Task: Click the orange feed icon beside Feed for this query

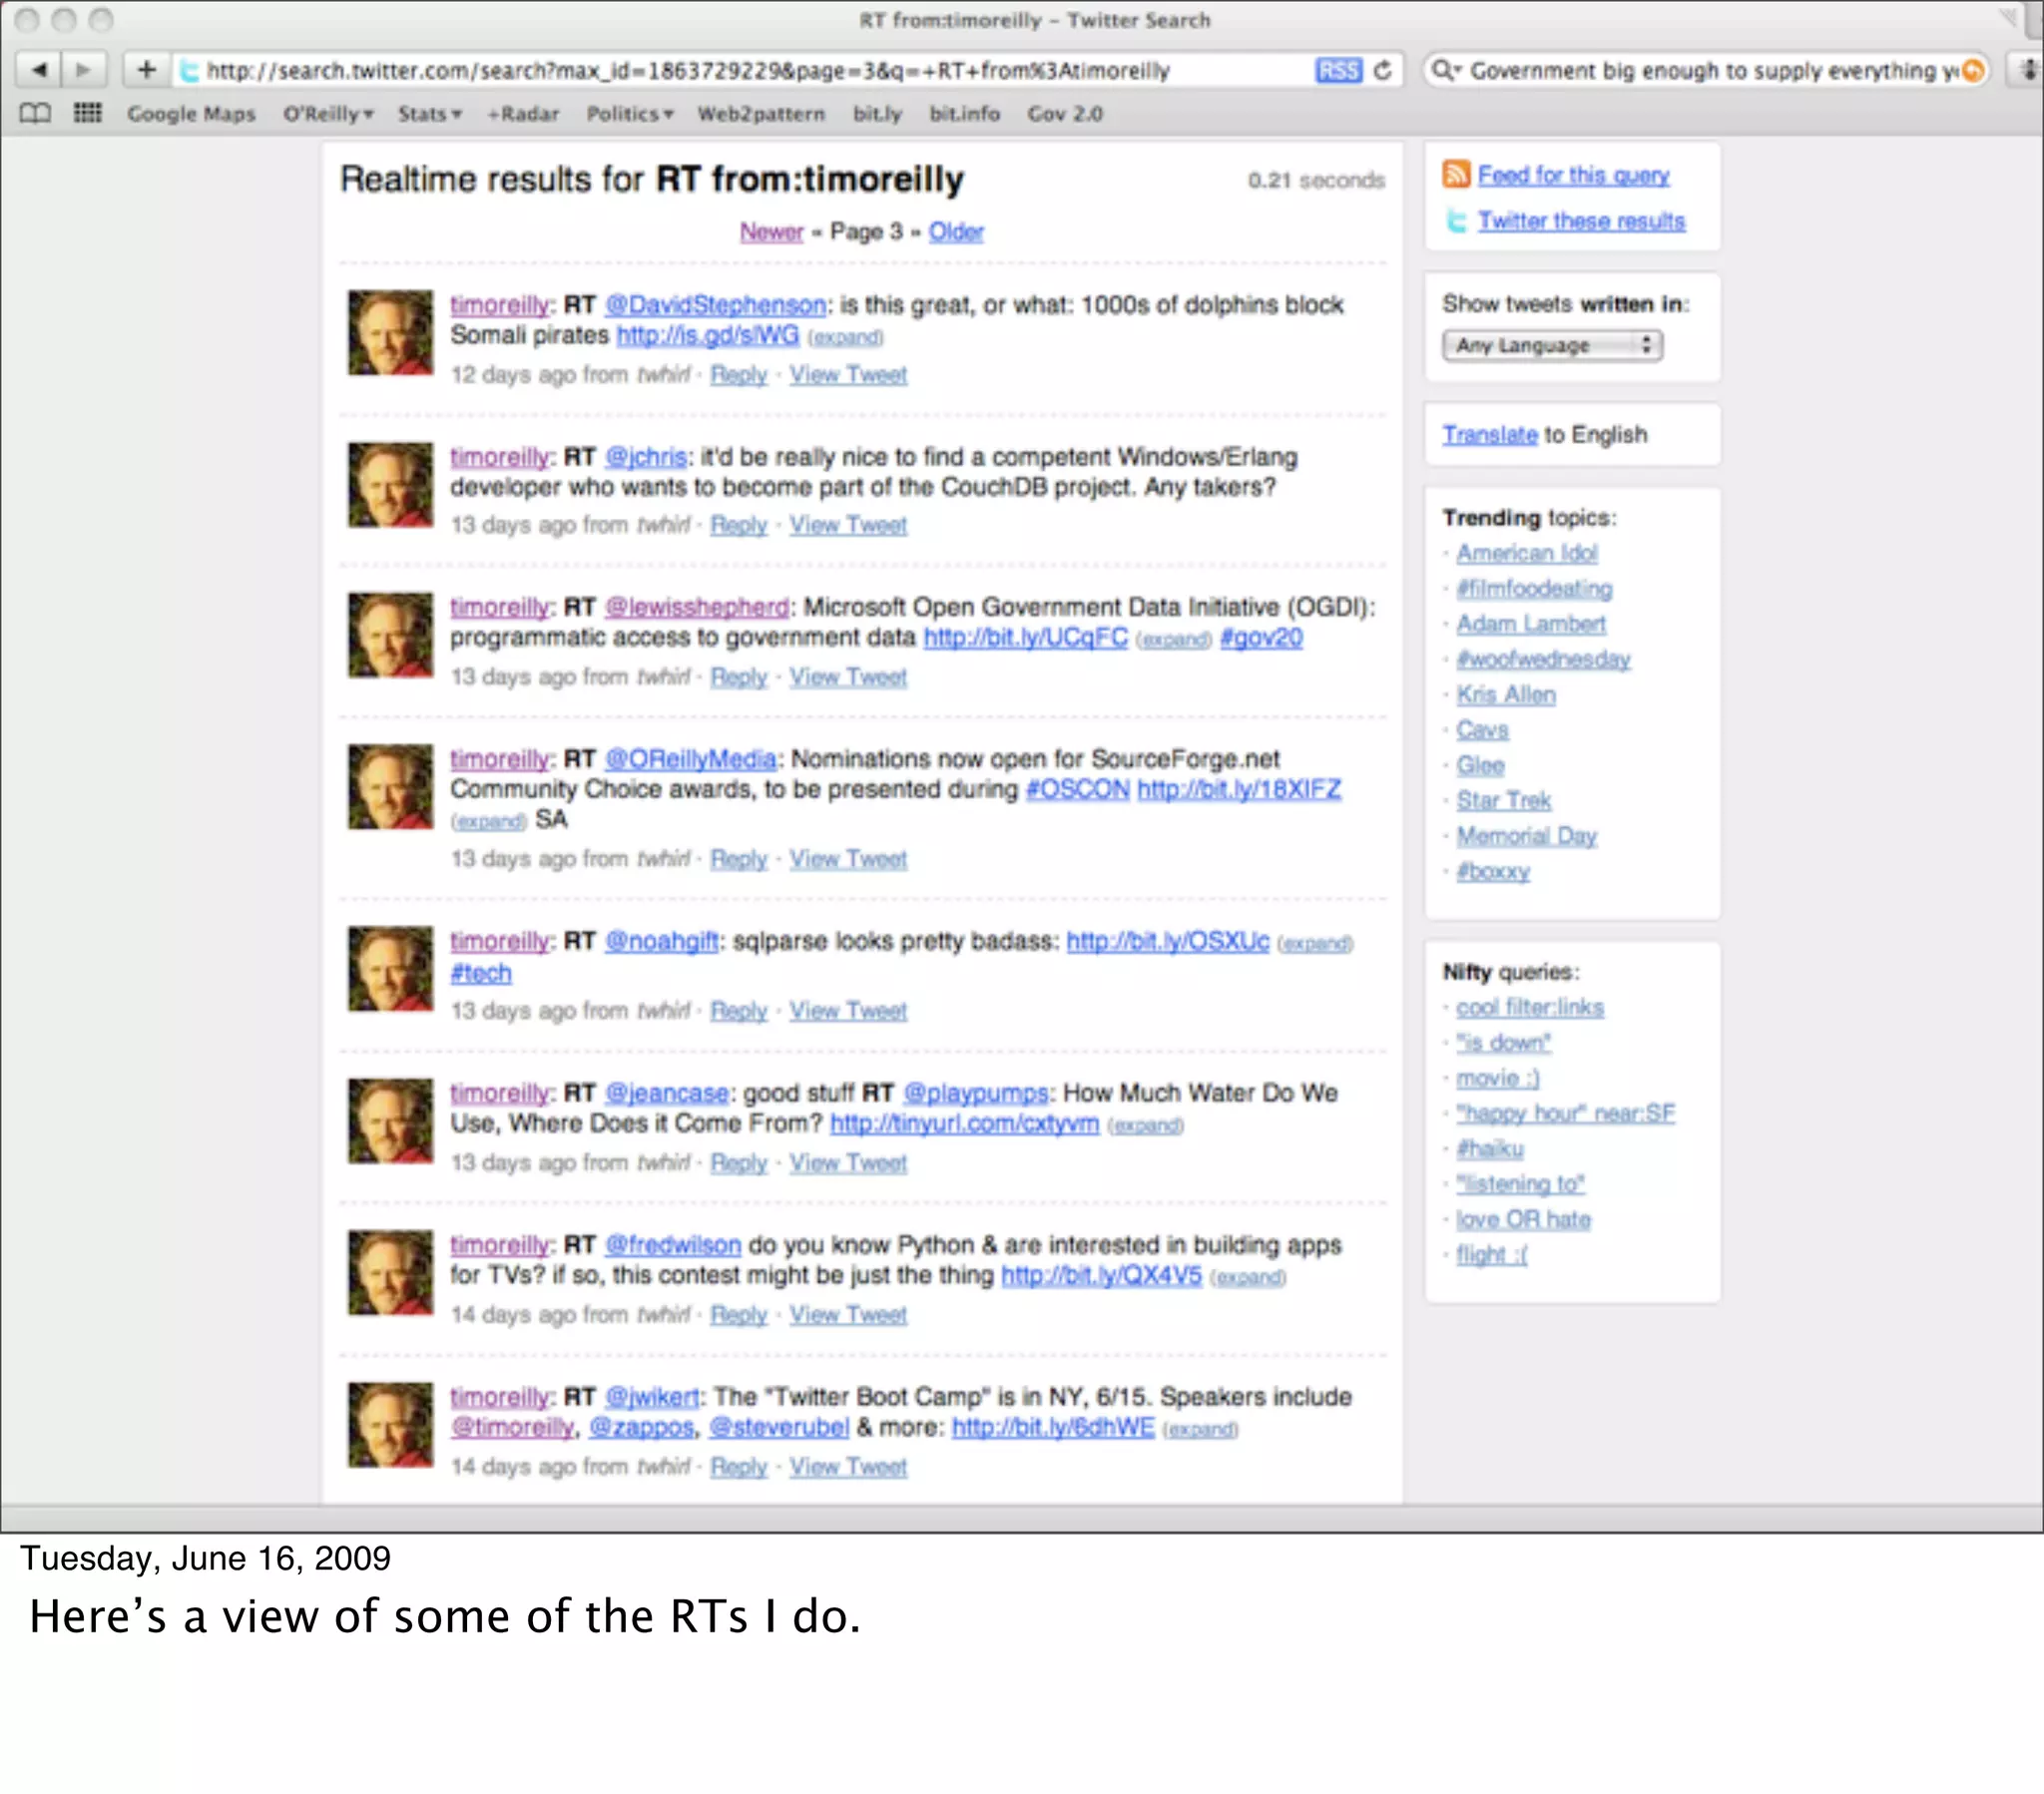Action: 1456,174
